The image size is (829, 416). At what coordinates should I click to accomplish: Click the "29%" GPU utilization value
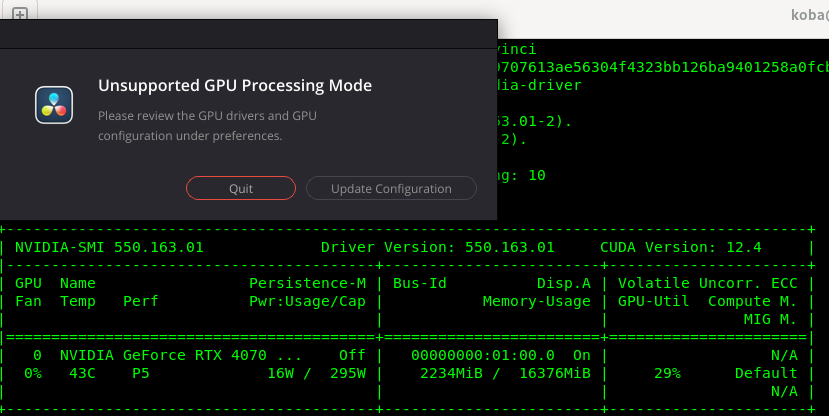pos(667,373)
